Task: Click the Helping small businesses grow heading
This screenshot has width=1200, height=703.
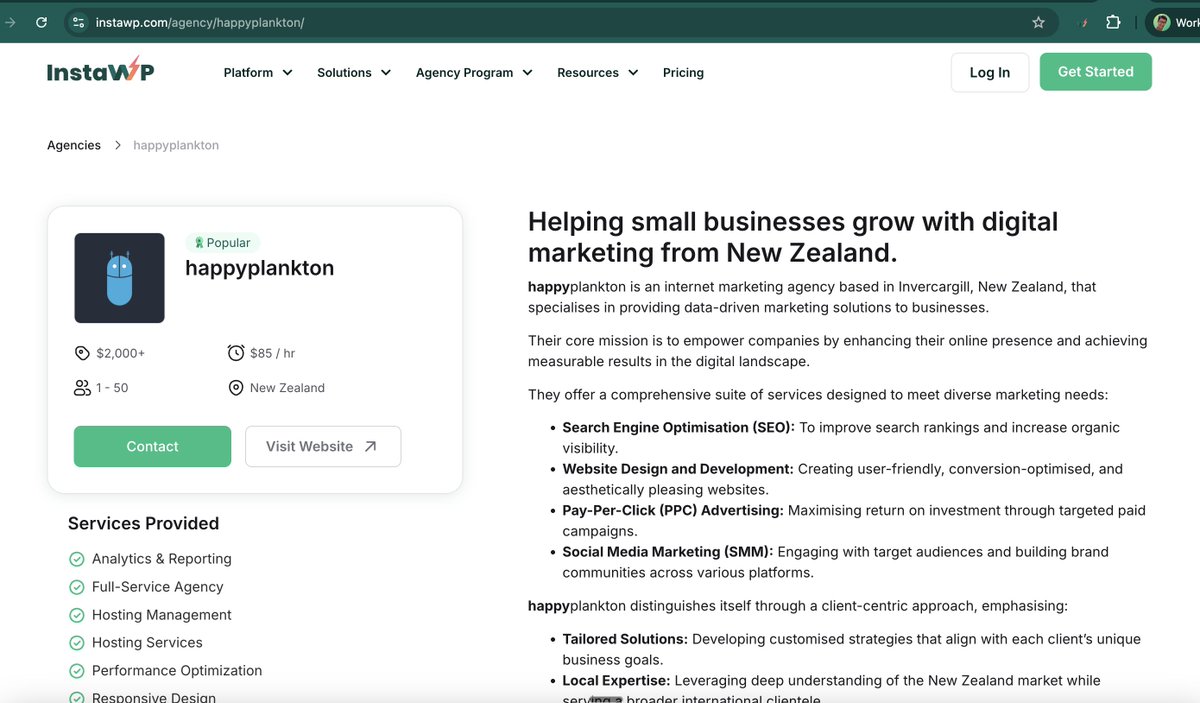Action: (x=793, y=236)
